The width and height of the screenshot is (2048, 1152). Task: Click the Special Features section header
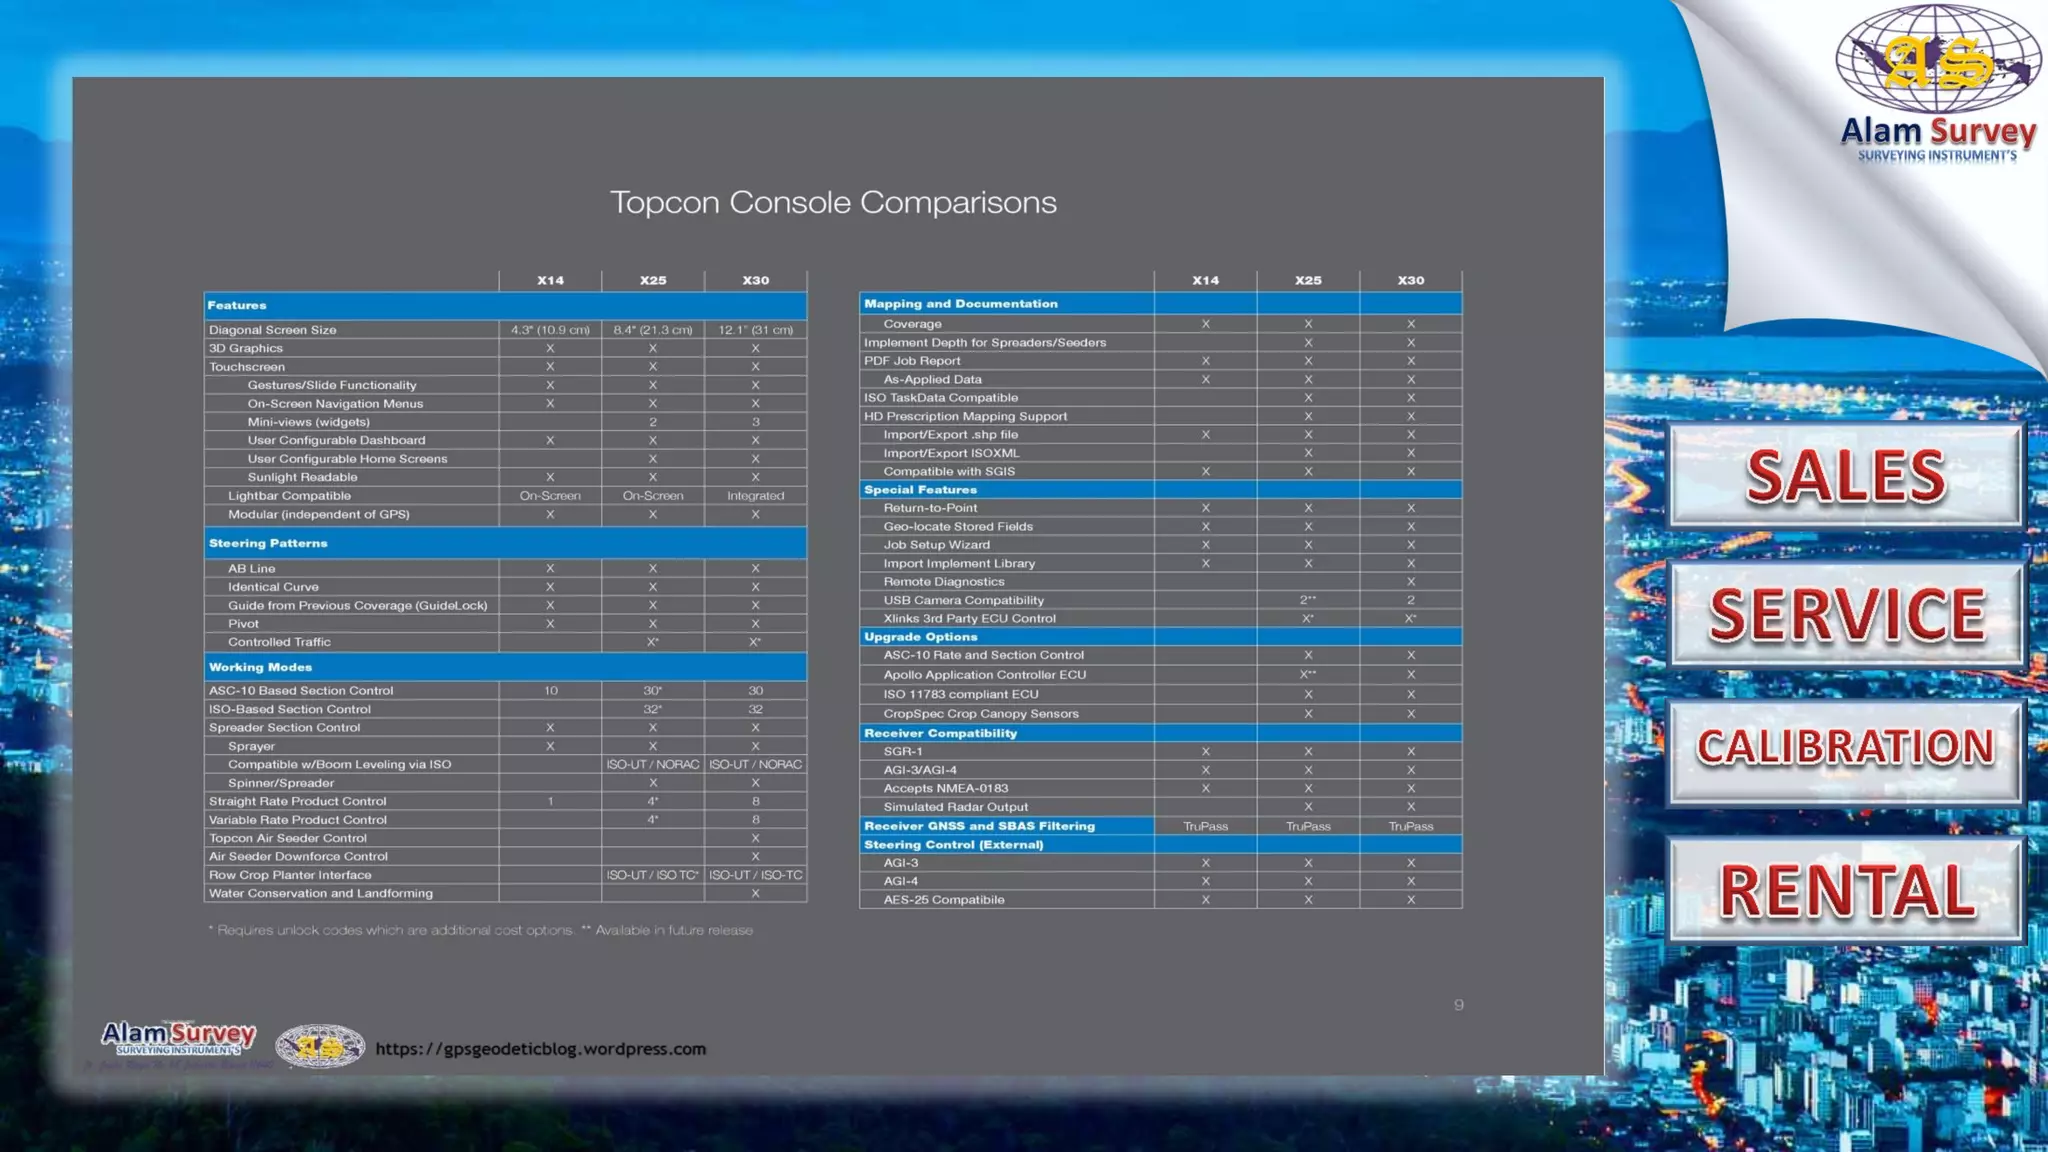(x=920, y=490)
